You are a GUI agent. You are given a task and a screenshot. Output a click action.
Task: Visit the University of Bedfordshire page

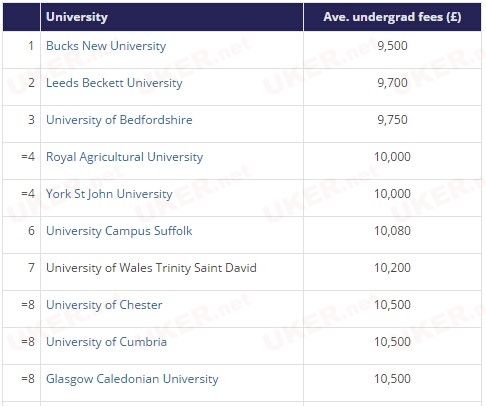coord(119,120)
